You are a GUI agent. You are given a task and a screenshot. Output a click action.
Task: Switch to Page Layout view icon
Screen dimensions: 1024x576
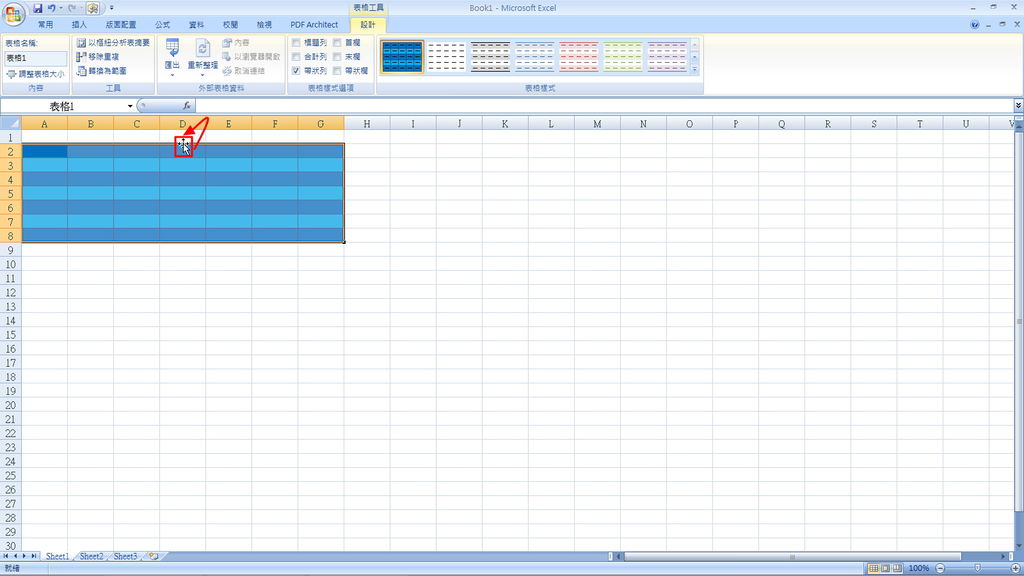click(886, 568)
